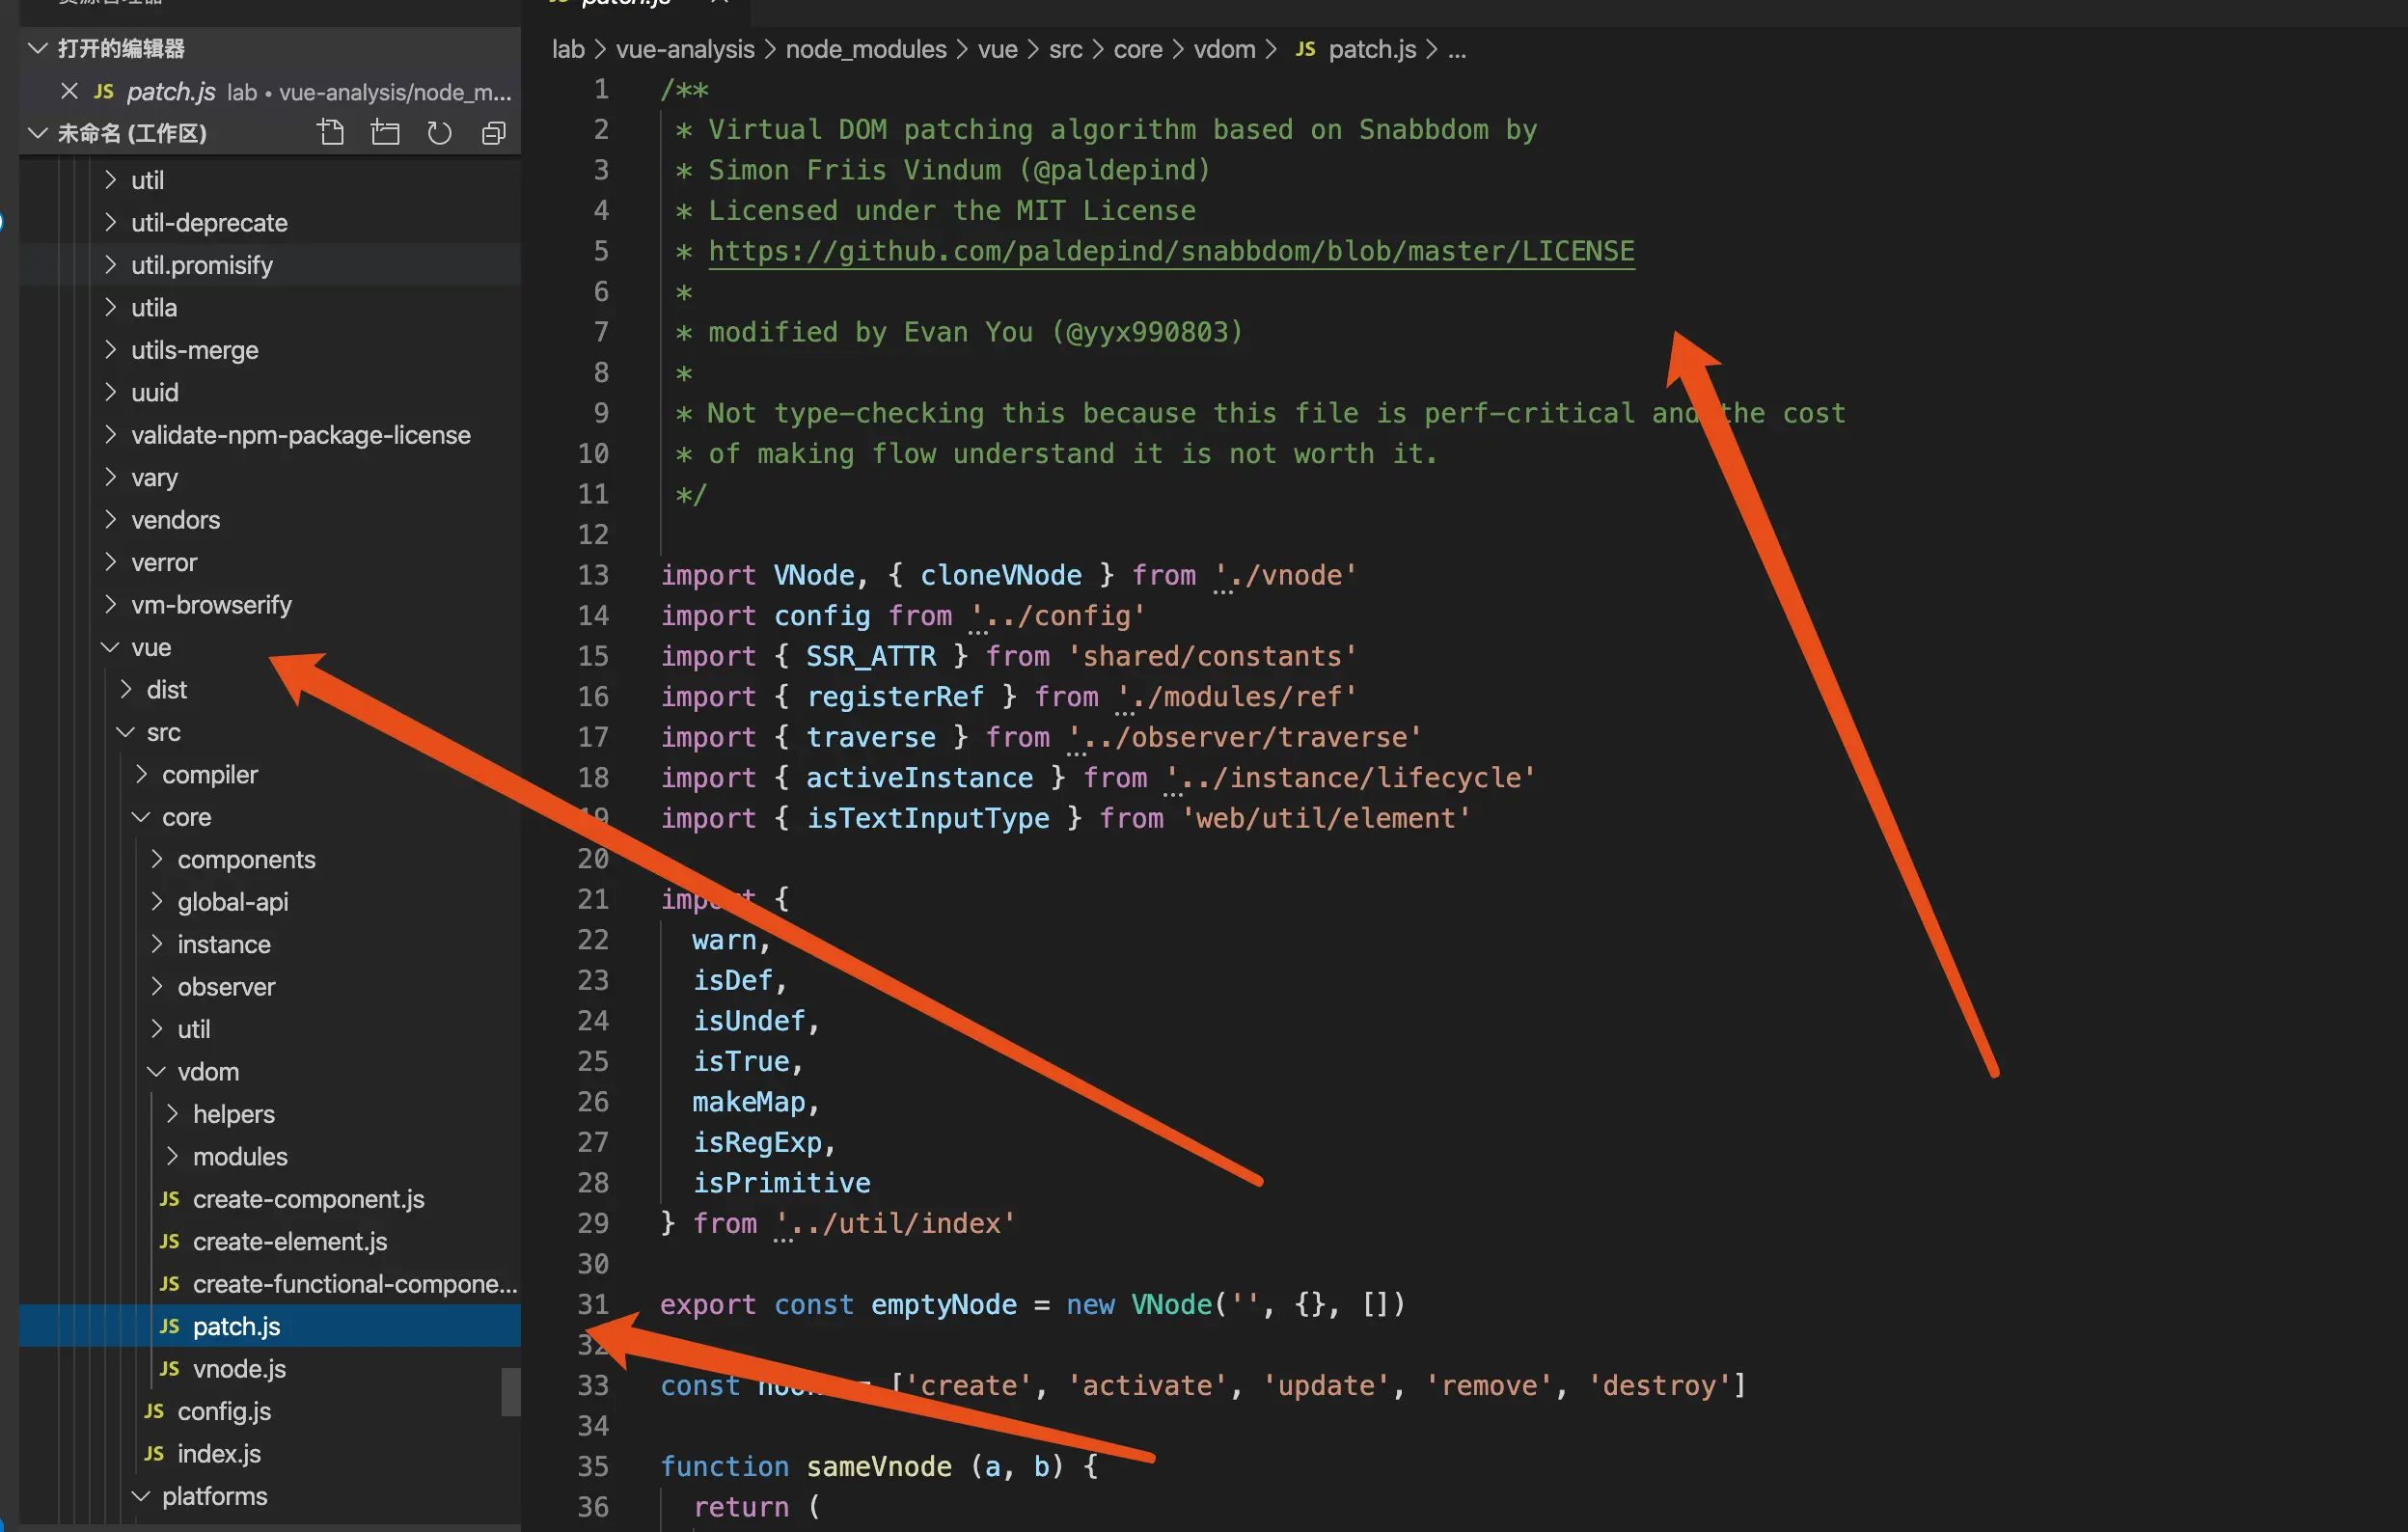Collapse the vdom folder chevron

[157, 1072]
